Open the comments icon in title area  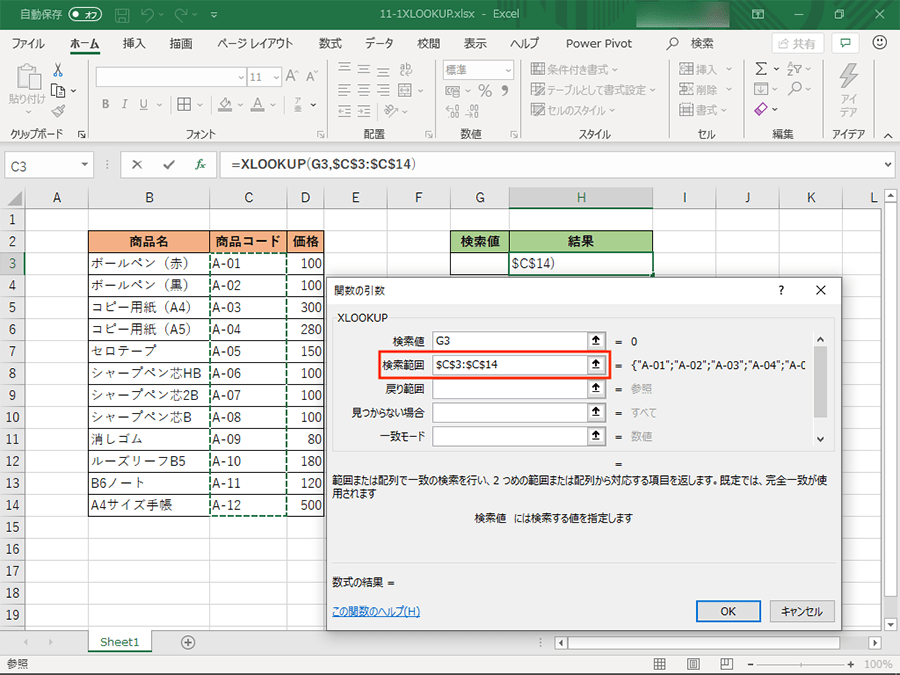coord(846,44)
